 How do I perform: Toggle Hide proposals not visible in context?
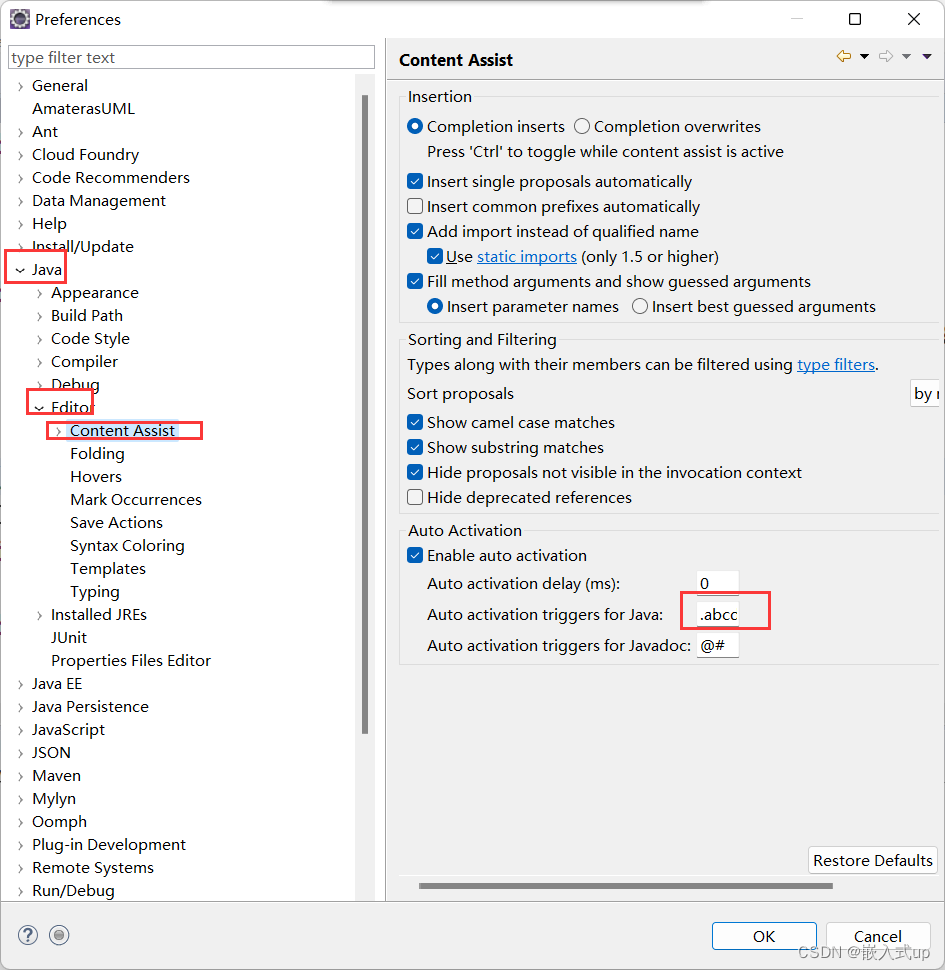point(415,473)
